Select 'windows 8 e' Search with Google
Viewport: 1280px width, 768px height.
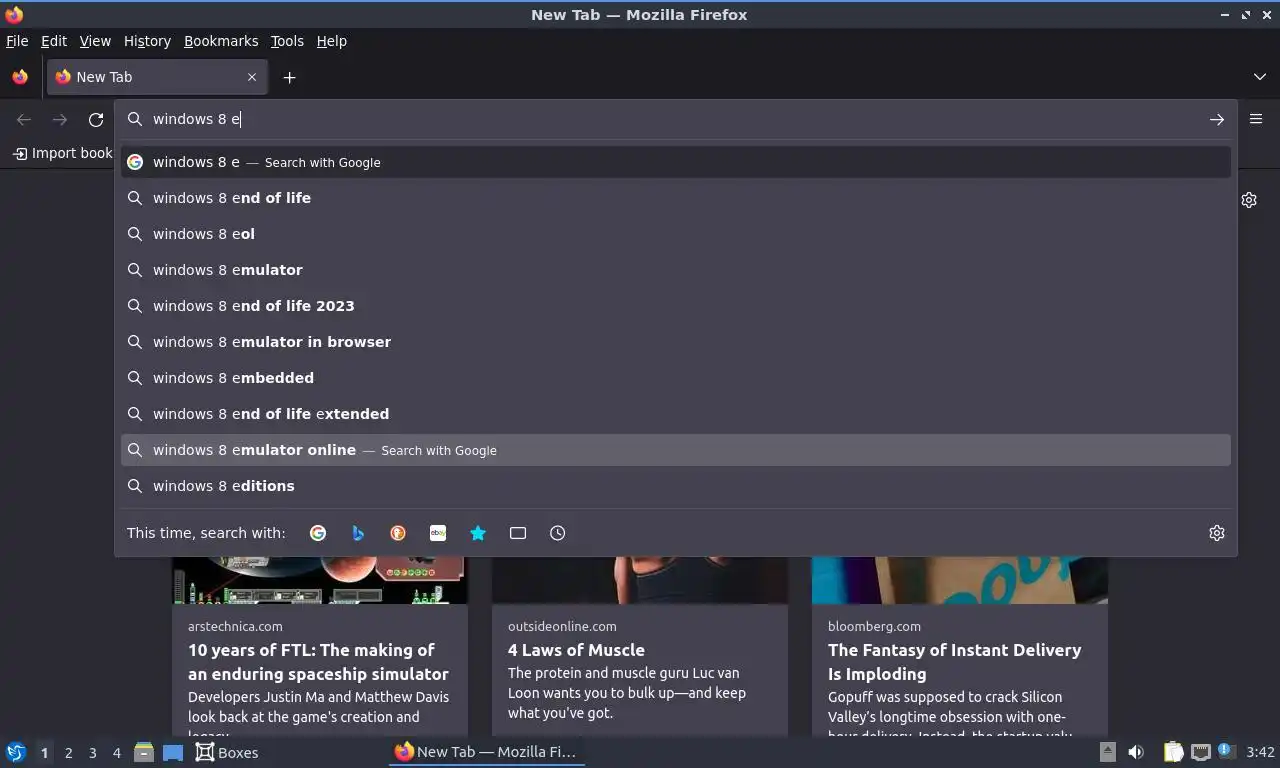tap(676, 162)
